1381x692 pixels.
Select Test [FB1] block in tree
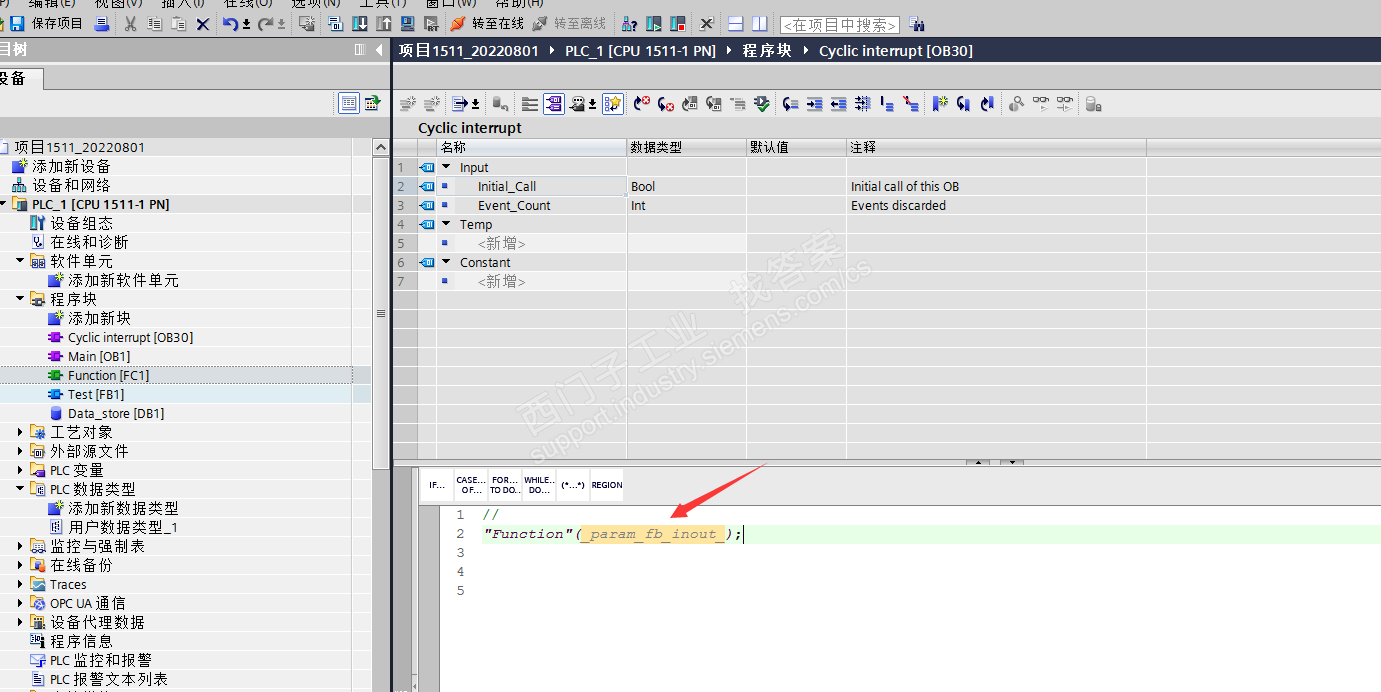point(96,394)
